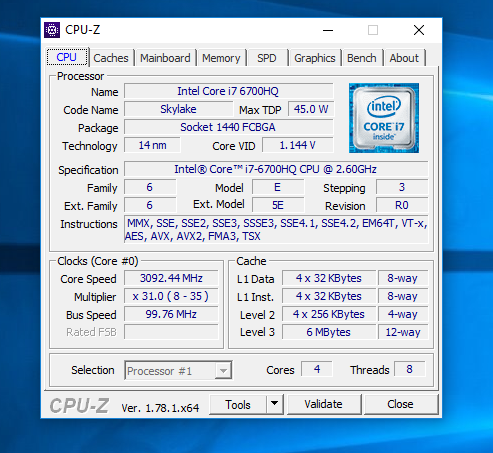493x453 pixels.
Task: Switch to the Caches tab
Action: coord(111,58)
